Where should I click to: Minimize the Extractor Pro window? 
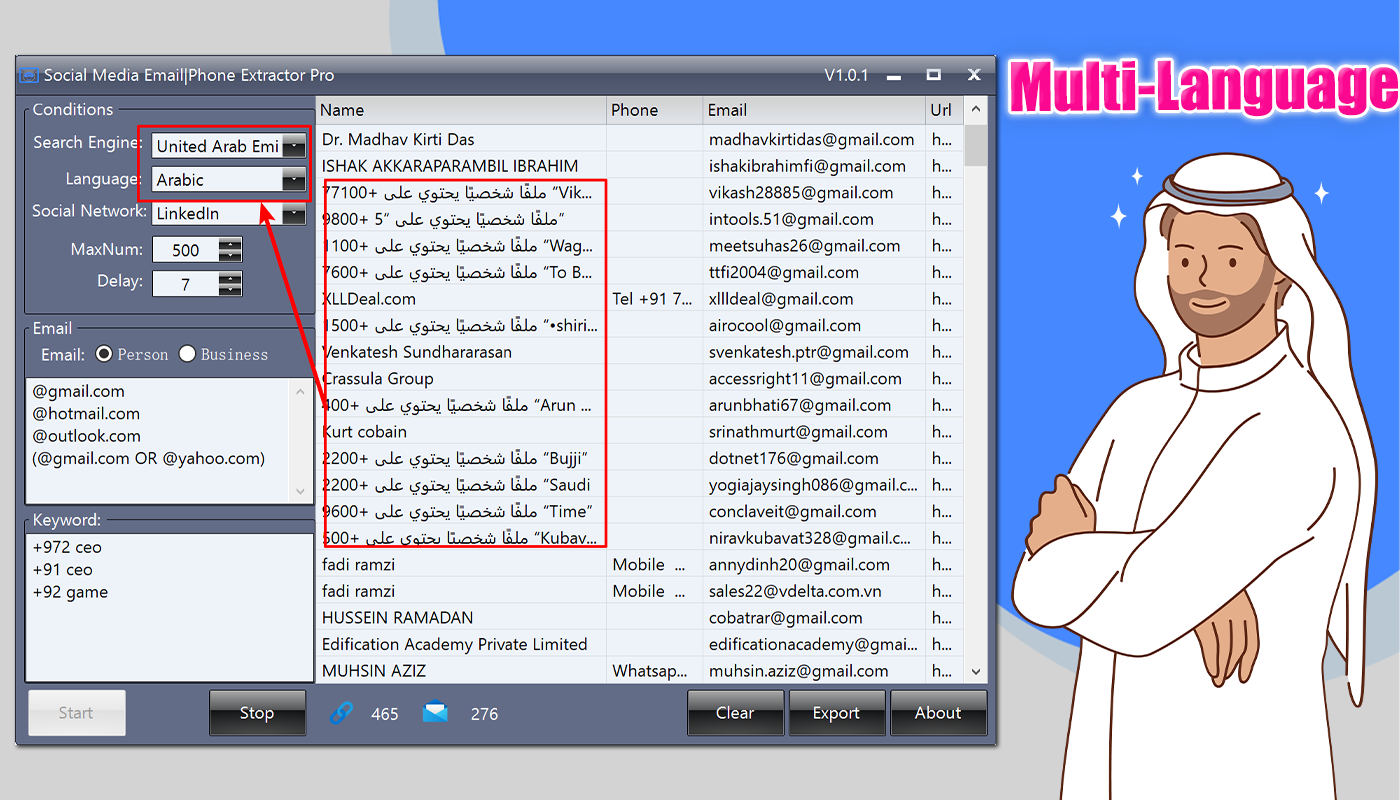click(x=894, y=76)
